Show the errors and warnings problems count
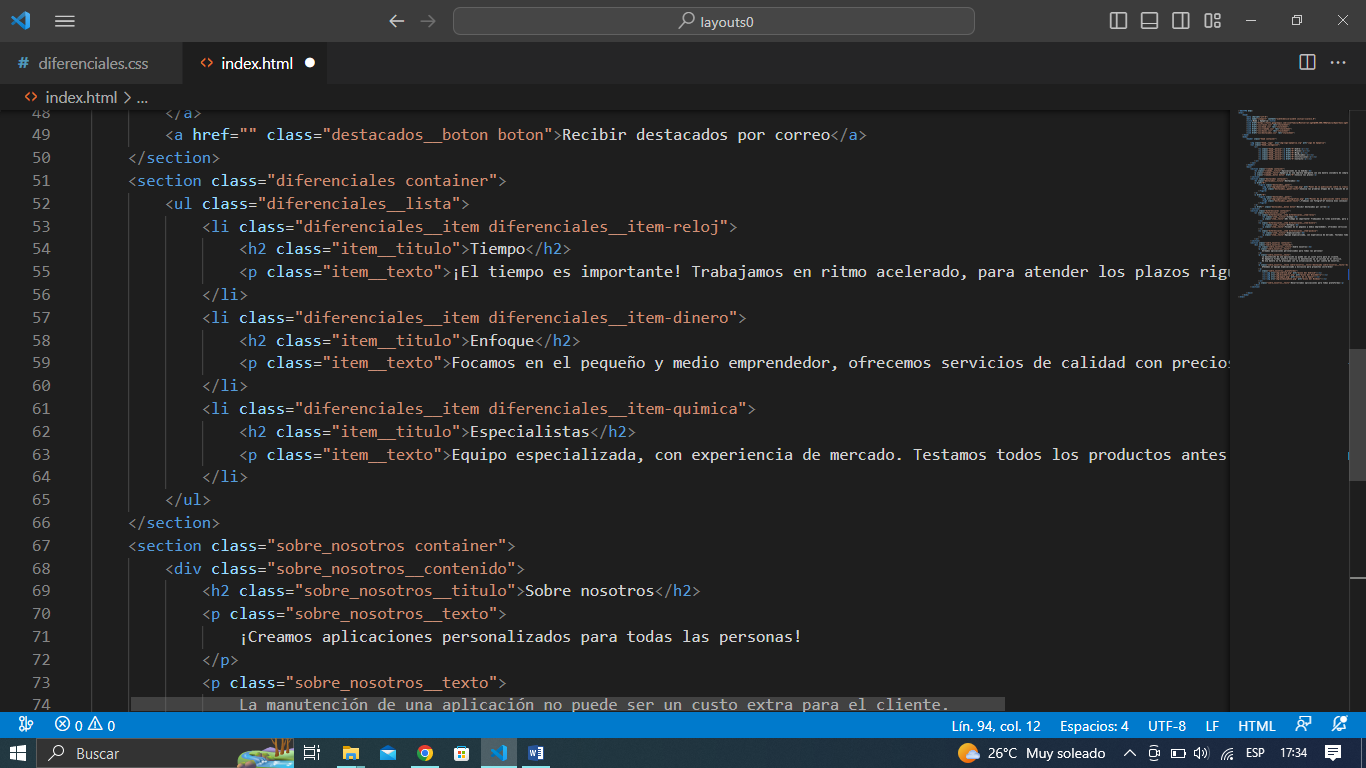This screenshot has height=768, width=1366. pos(84,725)
